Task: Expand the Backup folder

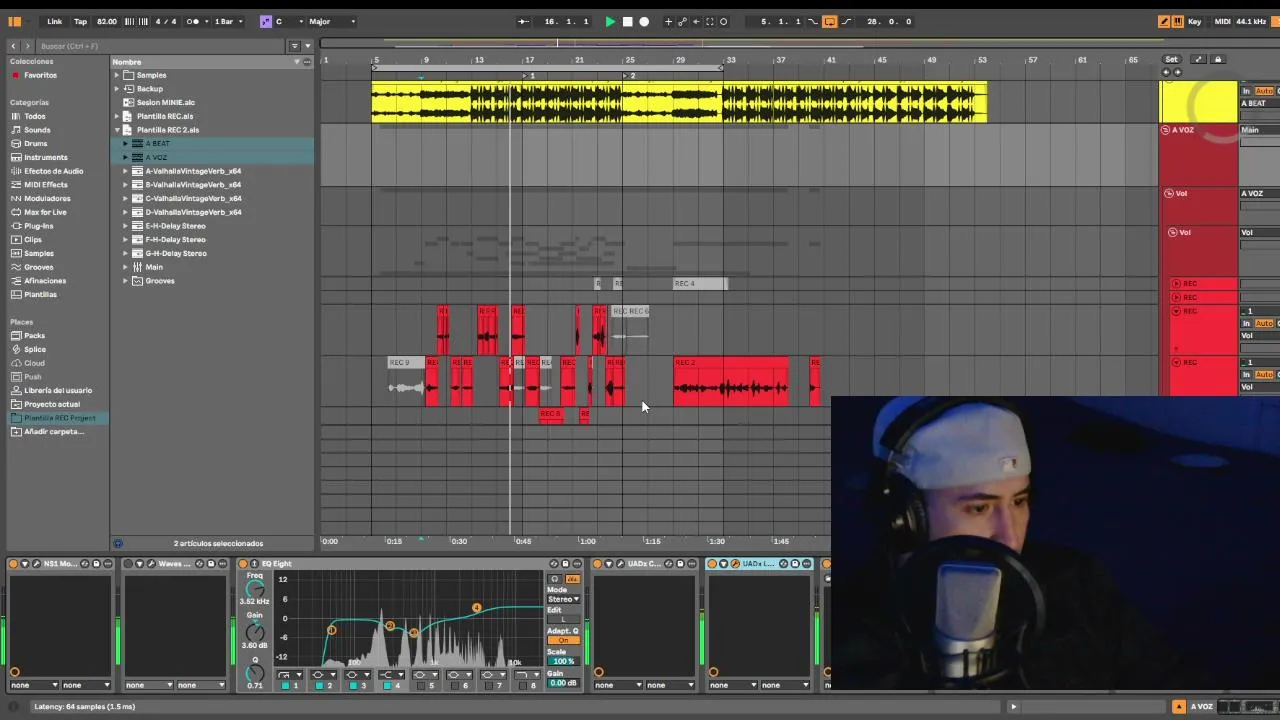Action: point(117,89)
